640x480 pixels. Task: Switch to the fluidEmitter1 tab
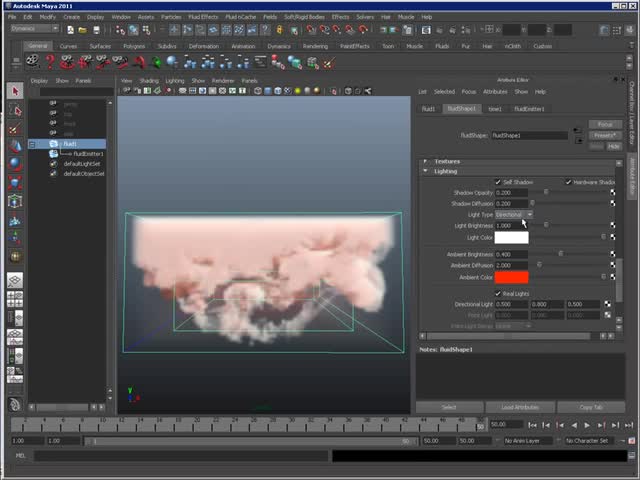[x=529, y=109]
